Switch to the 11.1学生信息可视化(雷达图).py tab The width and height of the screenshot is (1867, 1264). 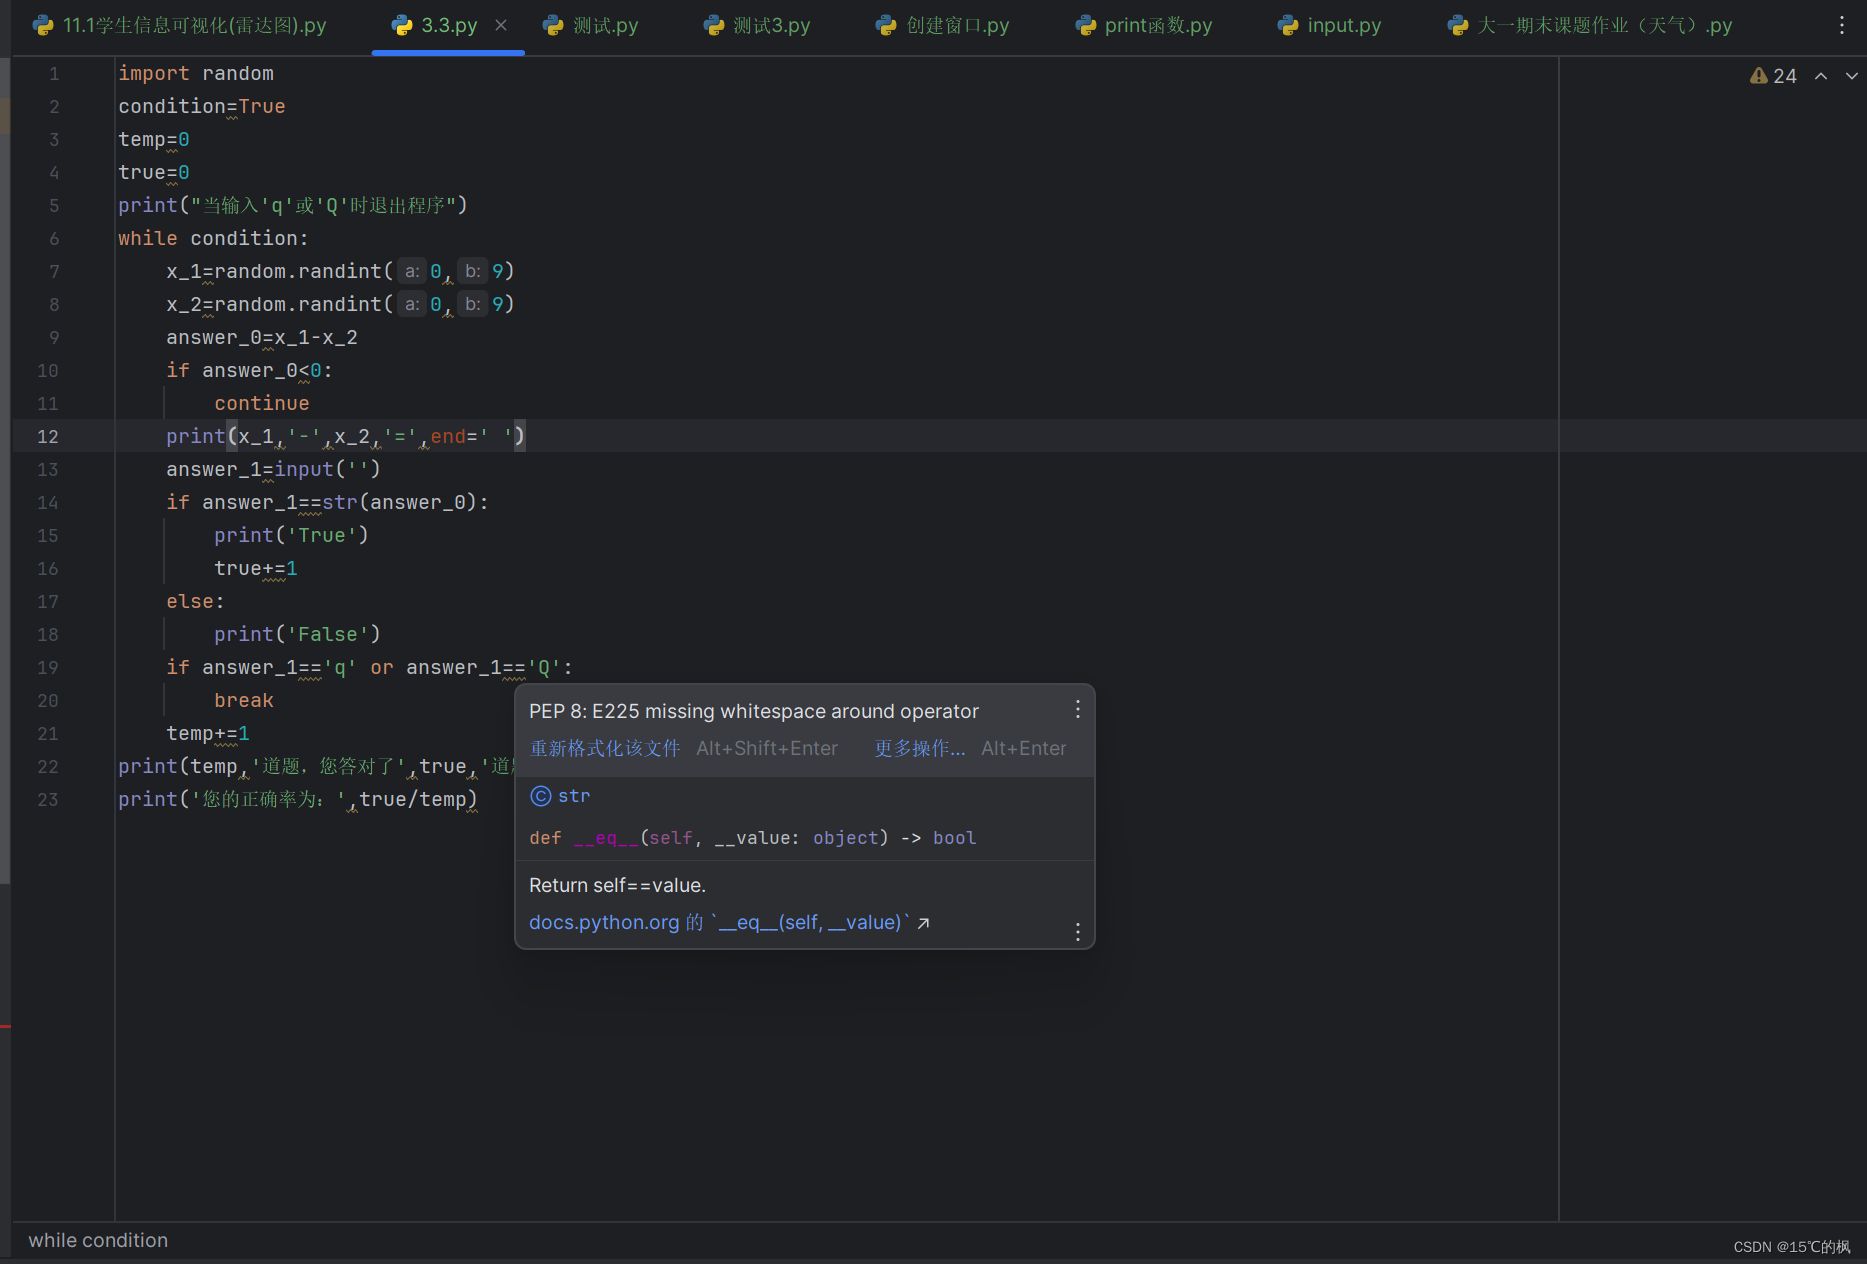tap(180, 25)
